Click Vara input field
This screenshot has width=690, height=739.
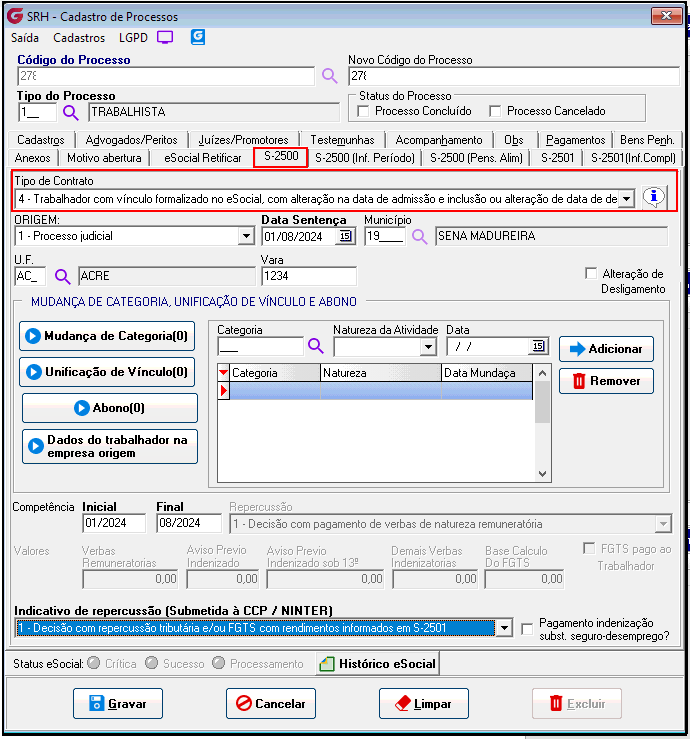(x=309, y=276)
